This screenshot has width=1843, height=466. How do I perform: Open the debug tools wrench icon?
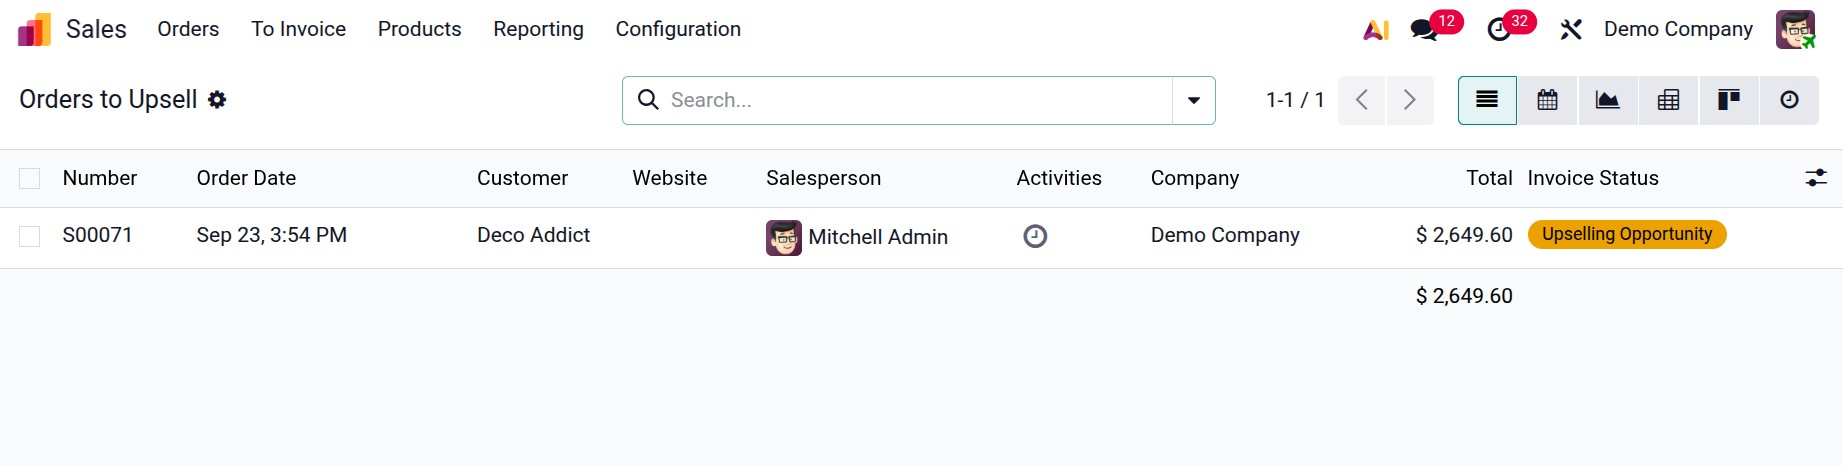click(1571, 30)
